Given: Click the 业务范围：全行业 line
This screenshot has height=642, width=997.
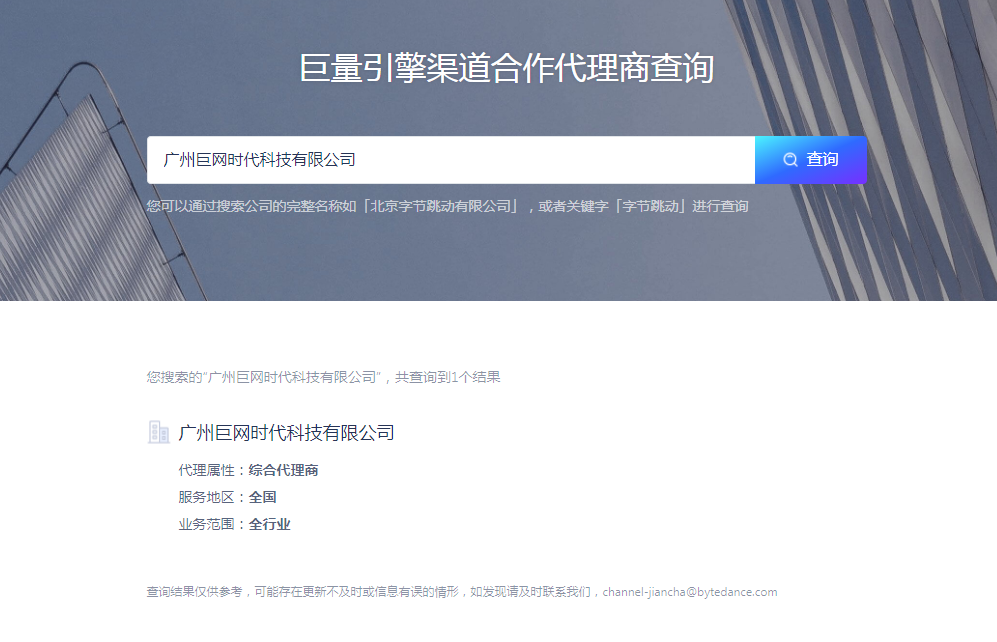Looking at the screenshot, I should tap(234, 524).
